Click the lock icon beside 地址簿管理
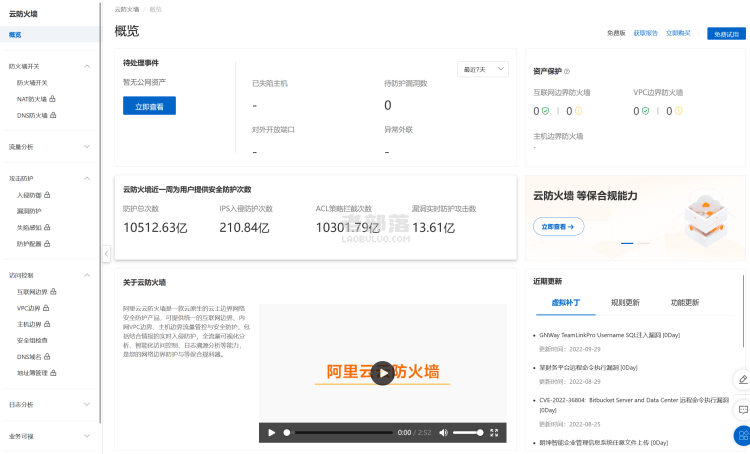750x454 pixels. point(53,373)
